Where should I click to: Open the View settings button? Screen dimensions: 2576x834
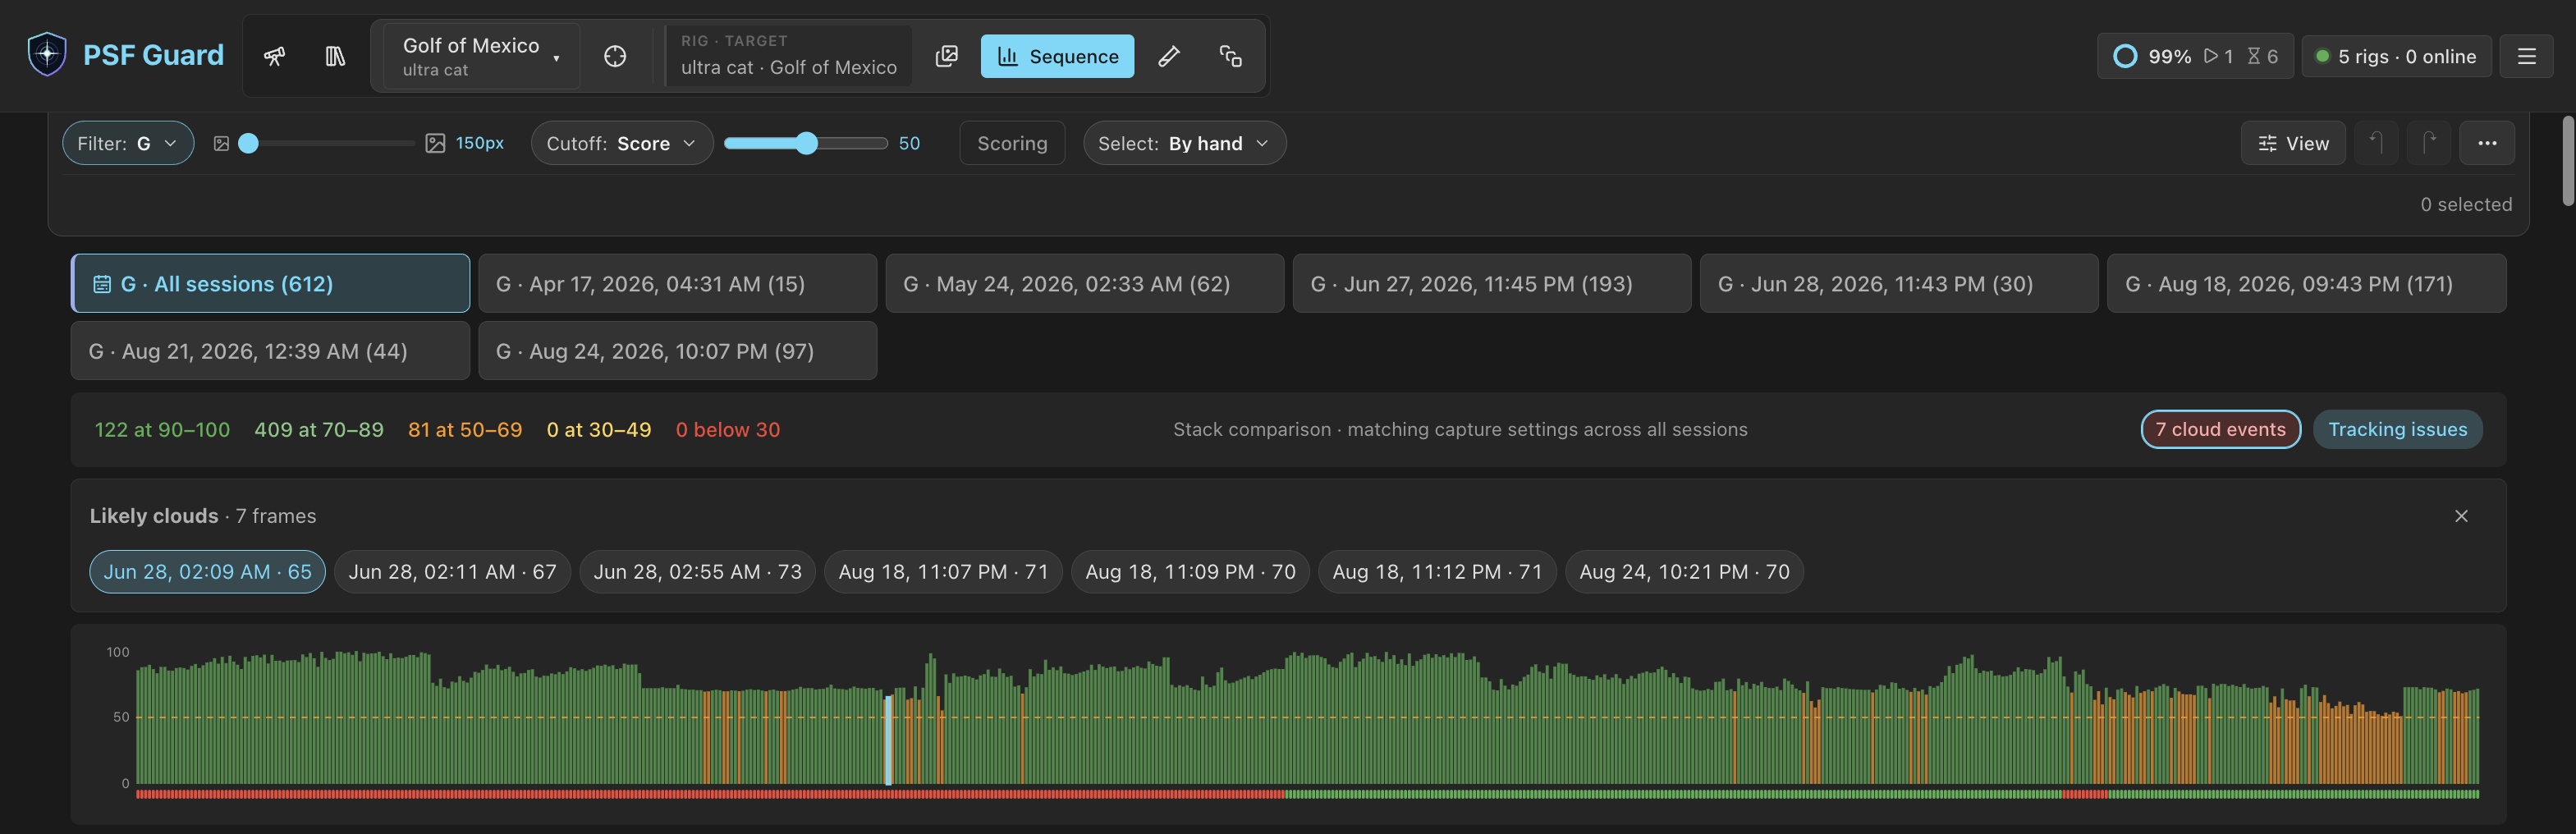coord(2293,143)
